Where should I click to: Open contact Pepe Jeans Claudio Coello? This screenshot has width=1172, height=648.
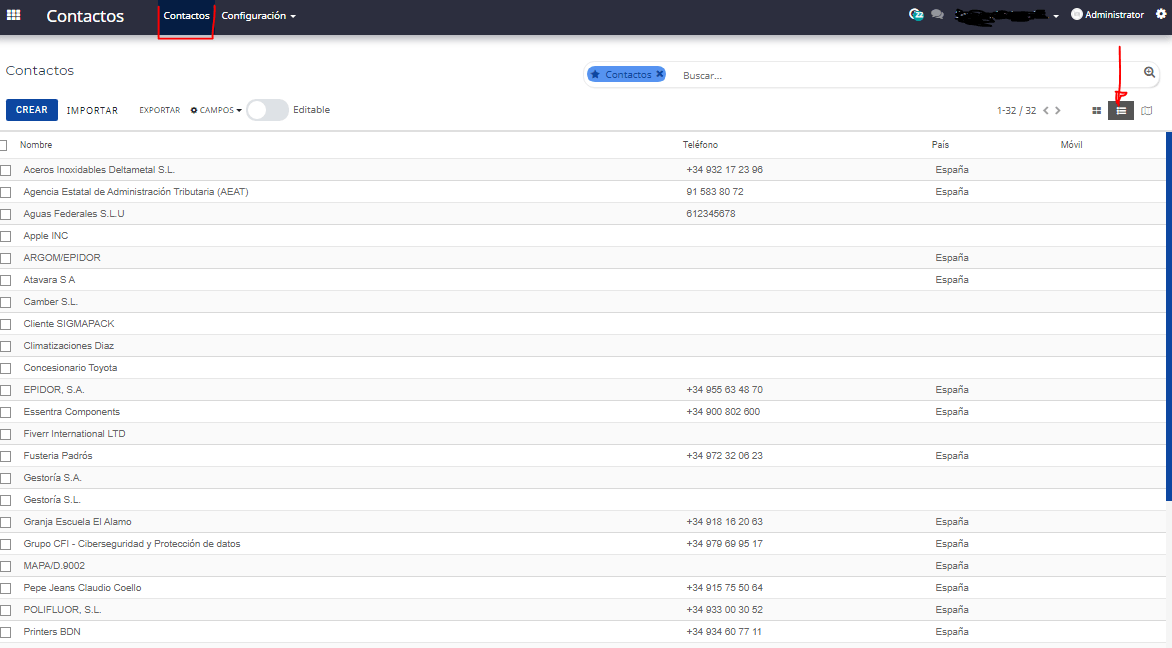82,587
